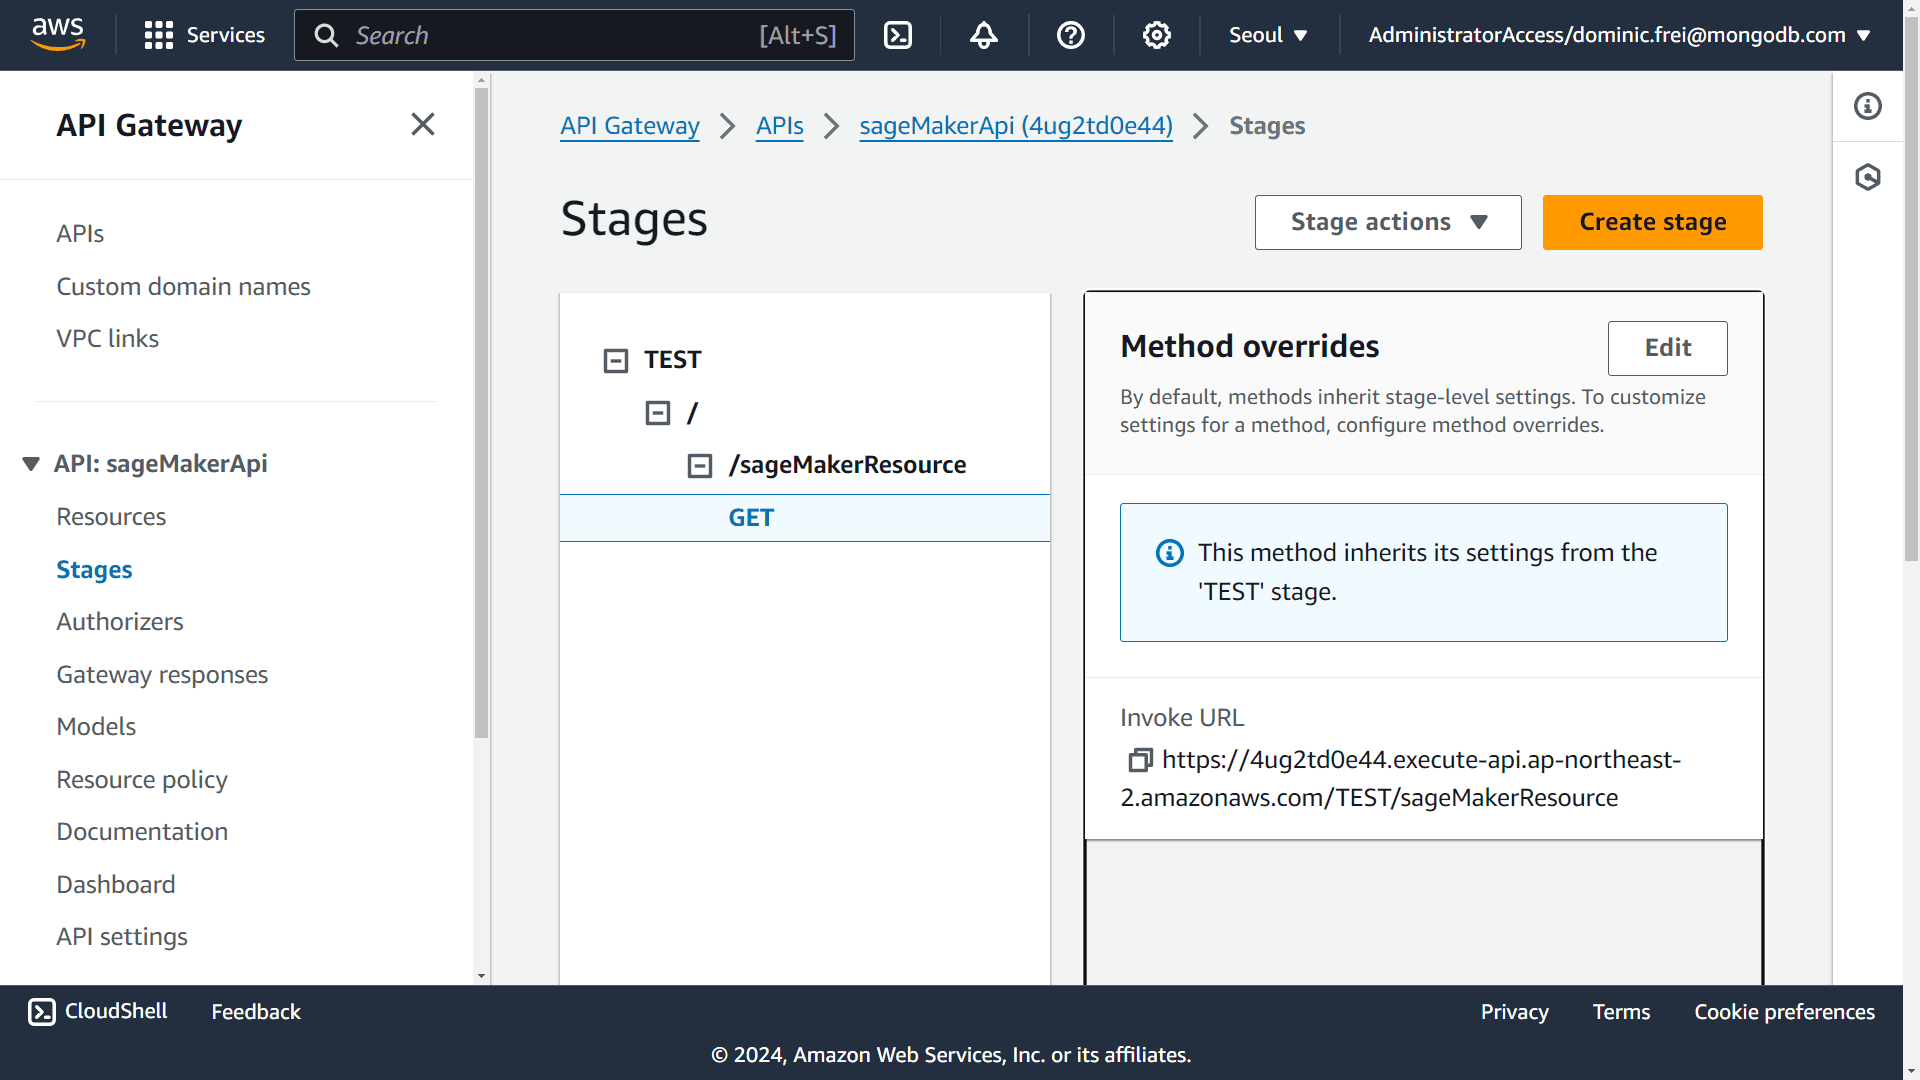Open API settings in sidebar
This screenshot has width=1920, height=1080.
pyautogui.click(x=122, y=937)
